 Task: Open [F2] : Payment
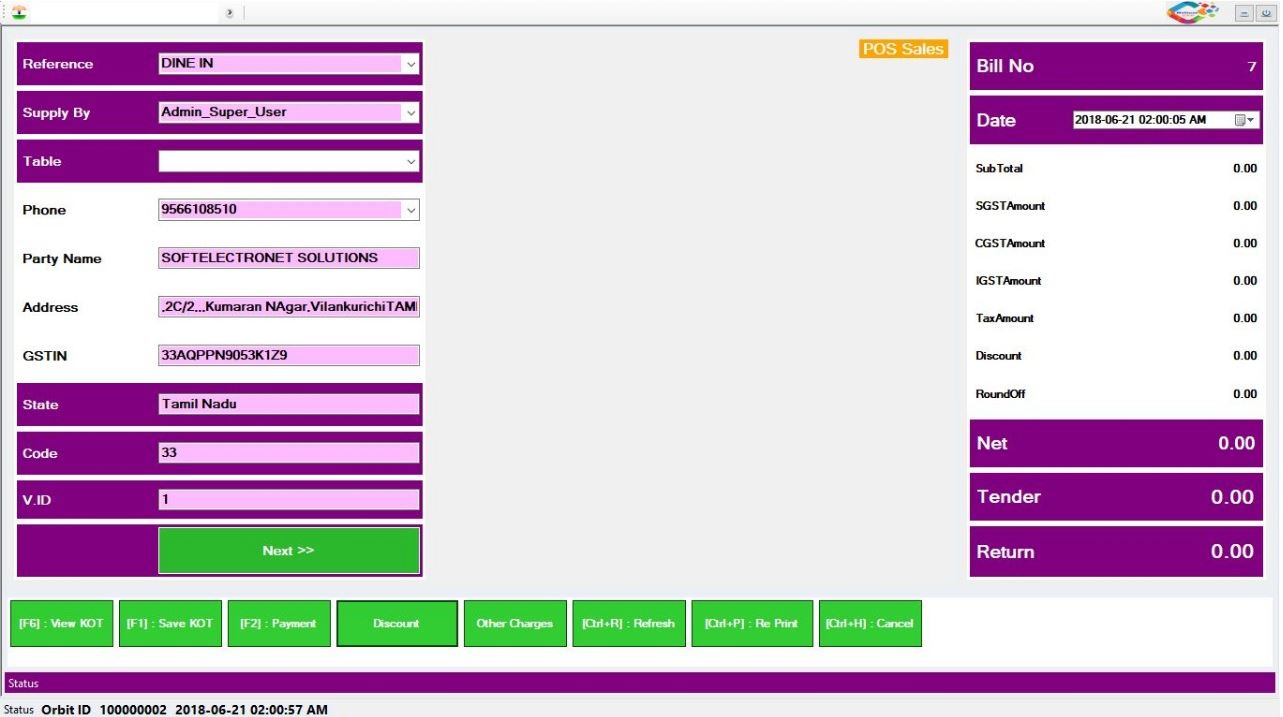[279, 623]
